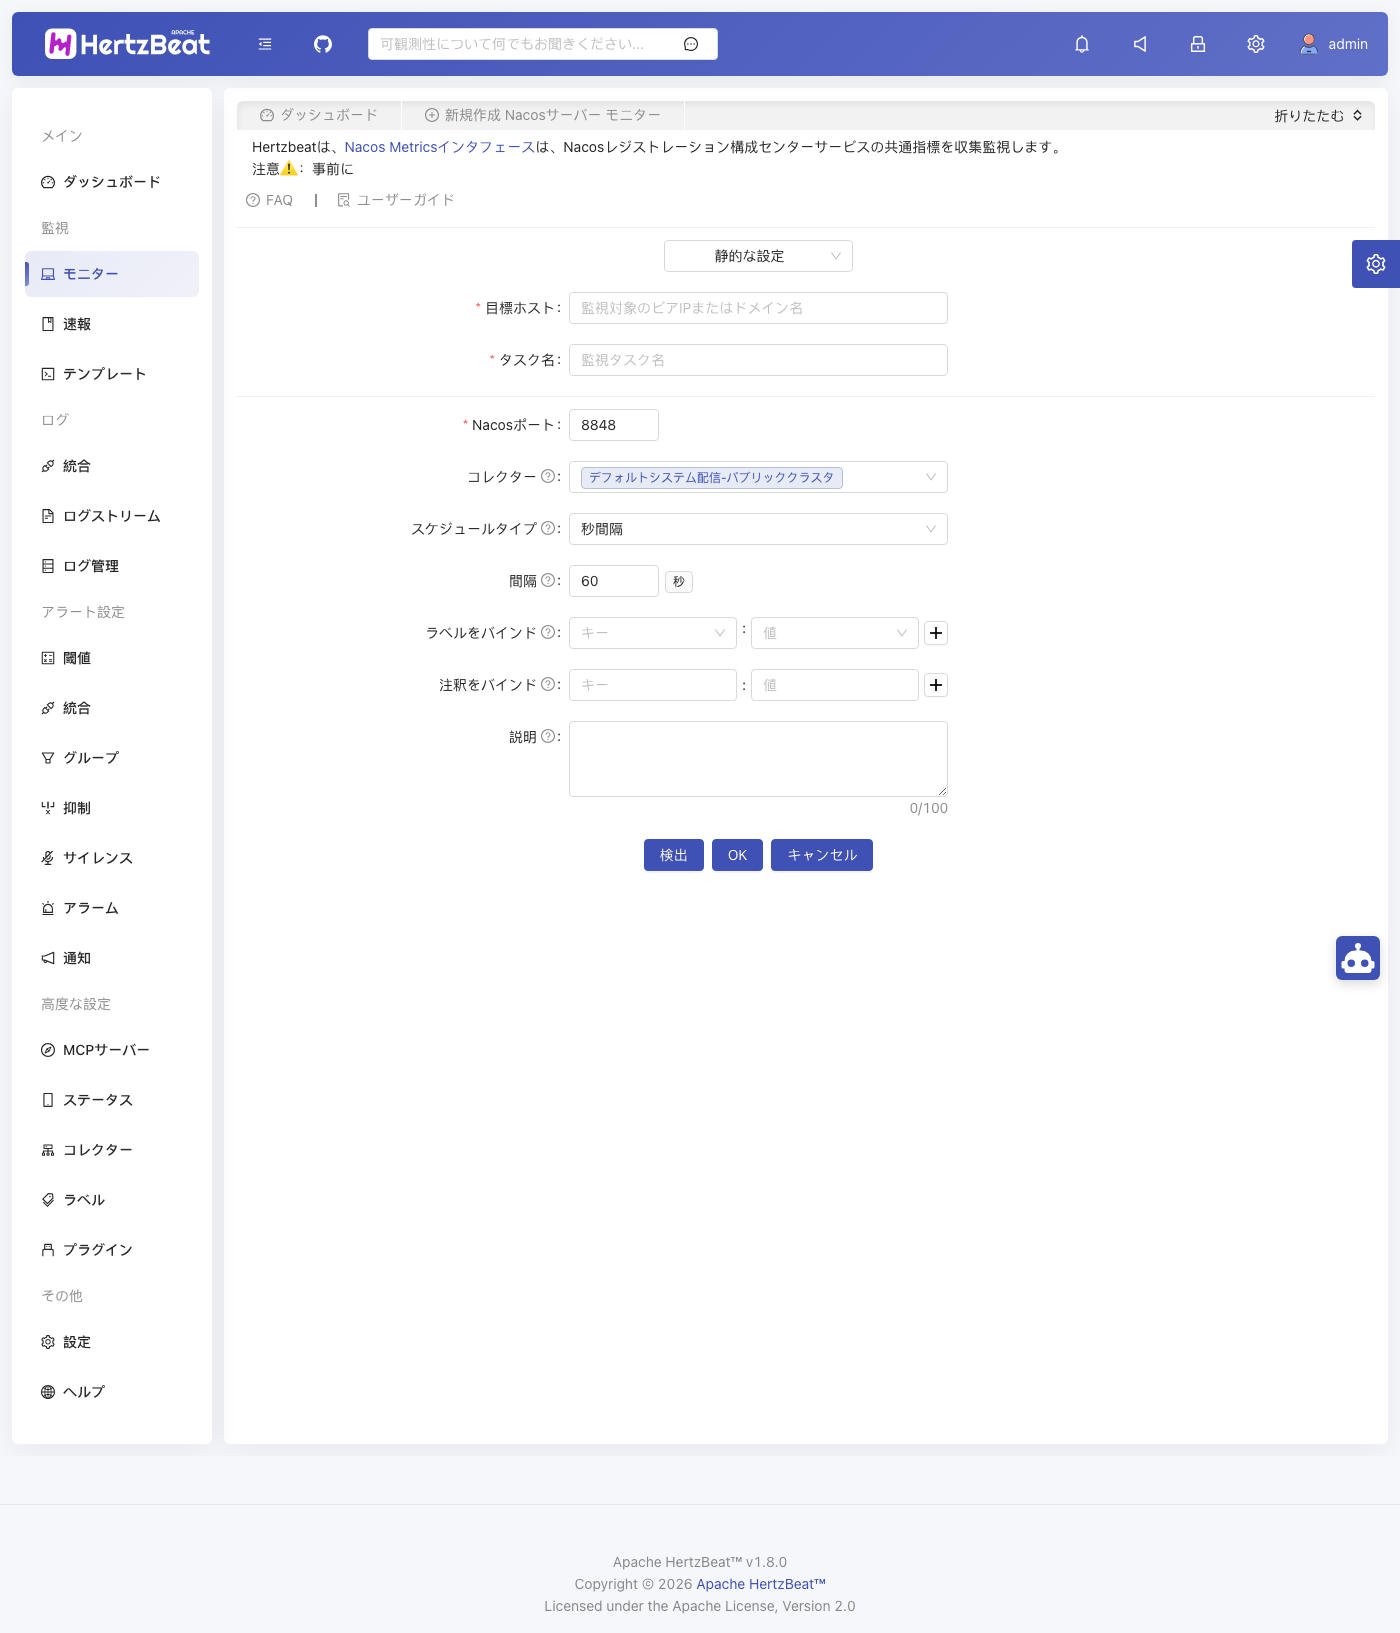
Task: Open the ユーザーガイド link
Action: (x=396, y=200)
